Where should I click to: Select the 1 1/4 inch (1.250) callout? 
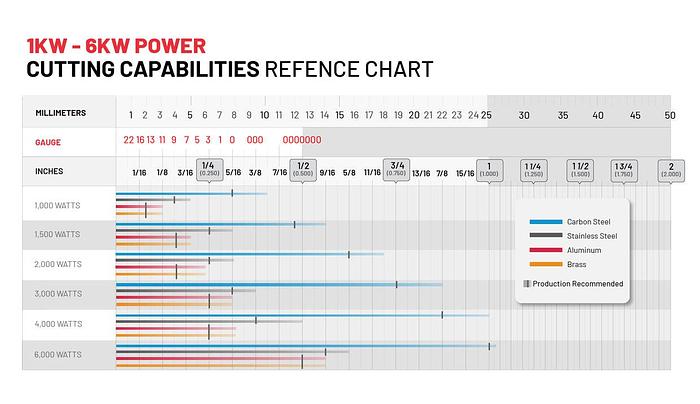[533, 169]
